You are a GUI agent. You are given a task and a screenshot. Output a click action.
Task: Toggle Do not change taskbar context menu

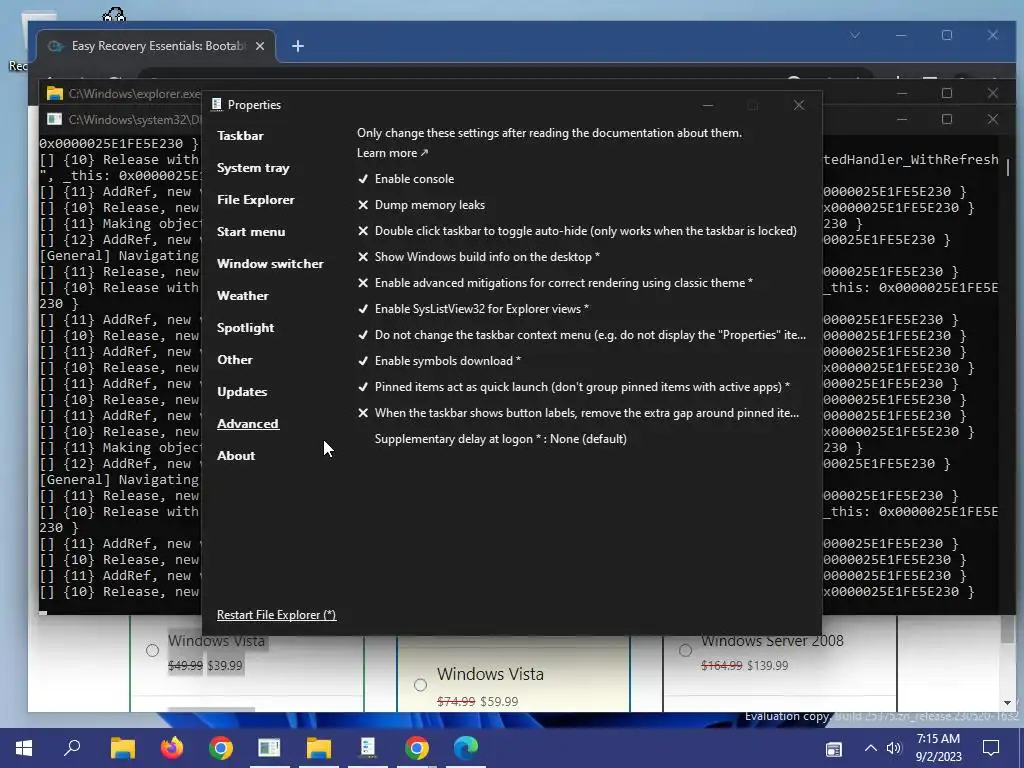(x=582, y=335)
